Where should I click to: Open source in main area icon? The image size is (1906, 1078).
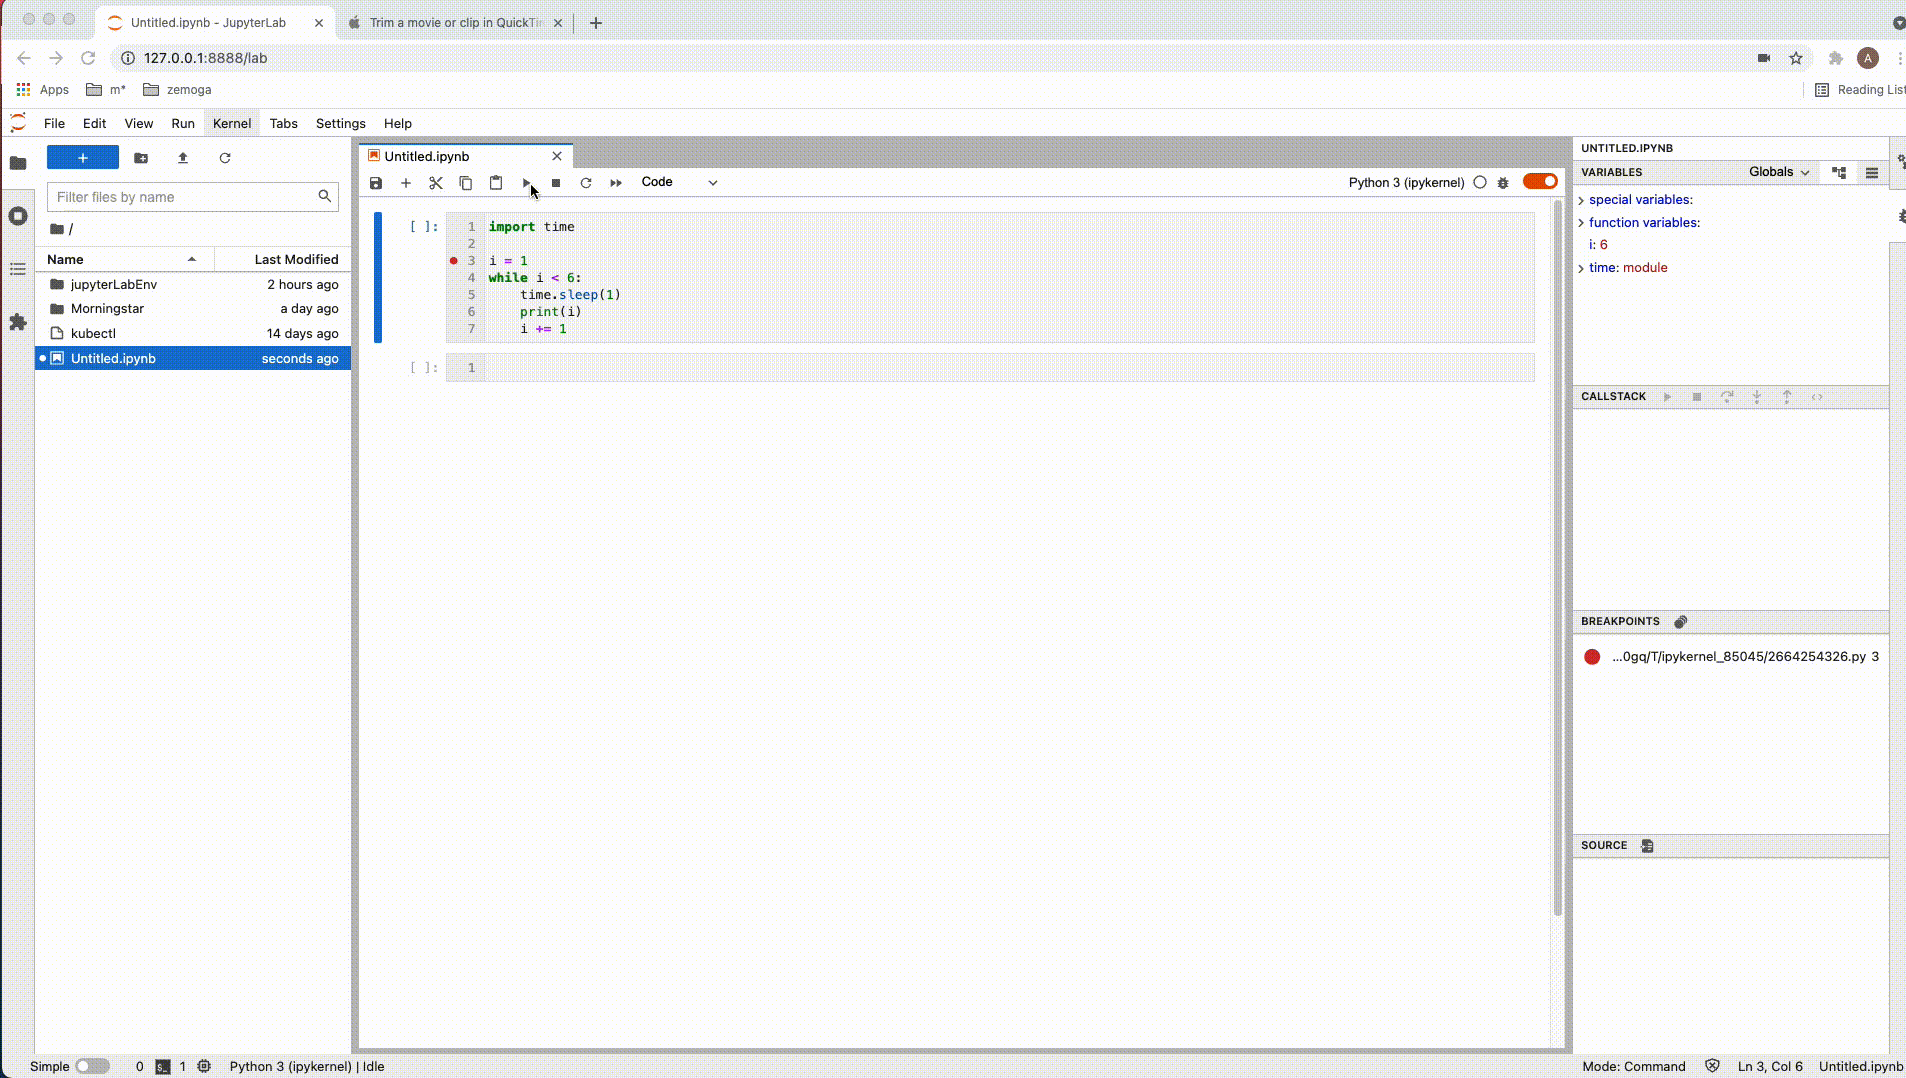1648,846
